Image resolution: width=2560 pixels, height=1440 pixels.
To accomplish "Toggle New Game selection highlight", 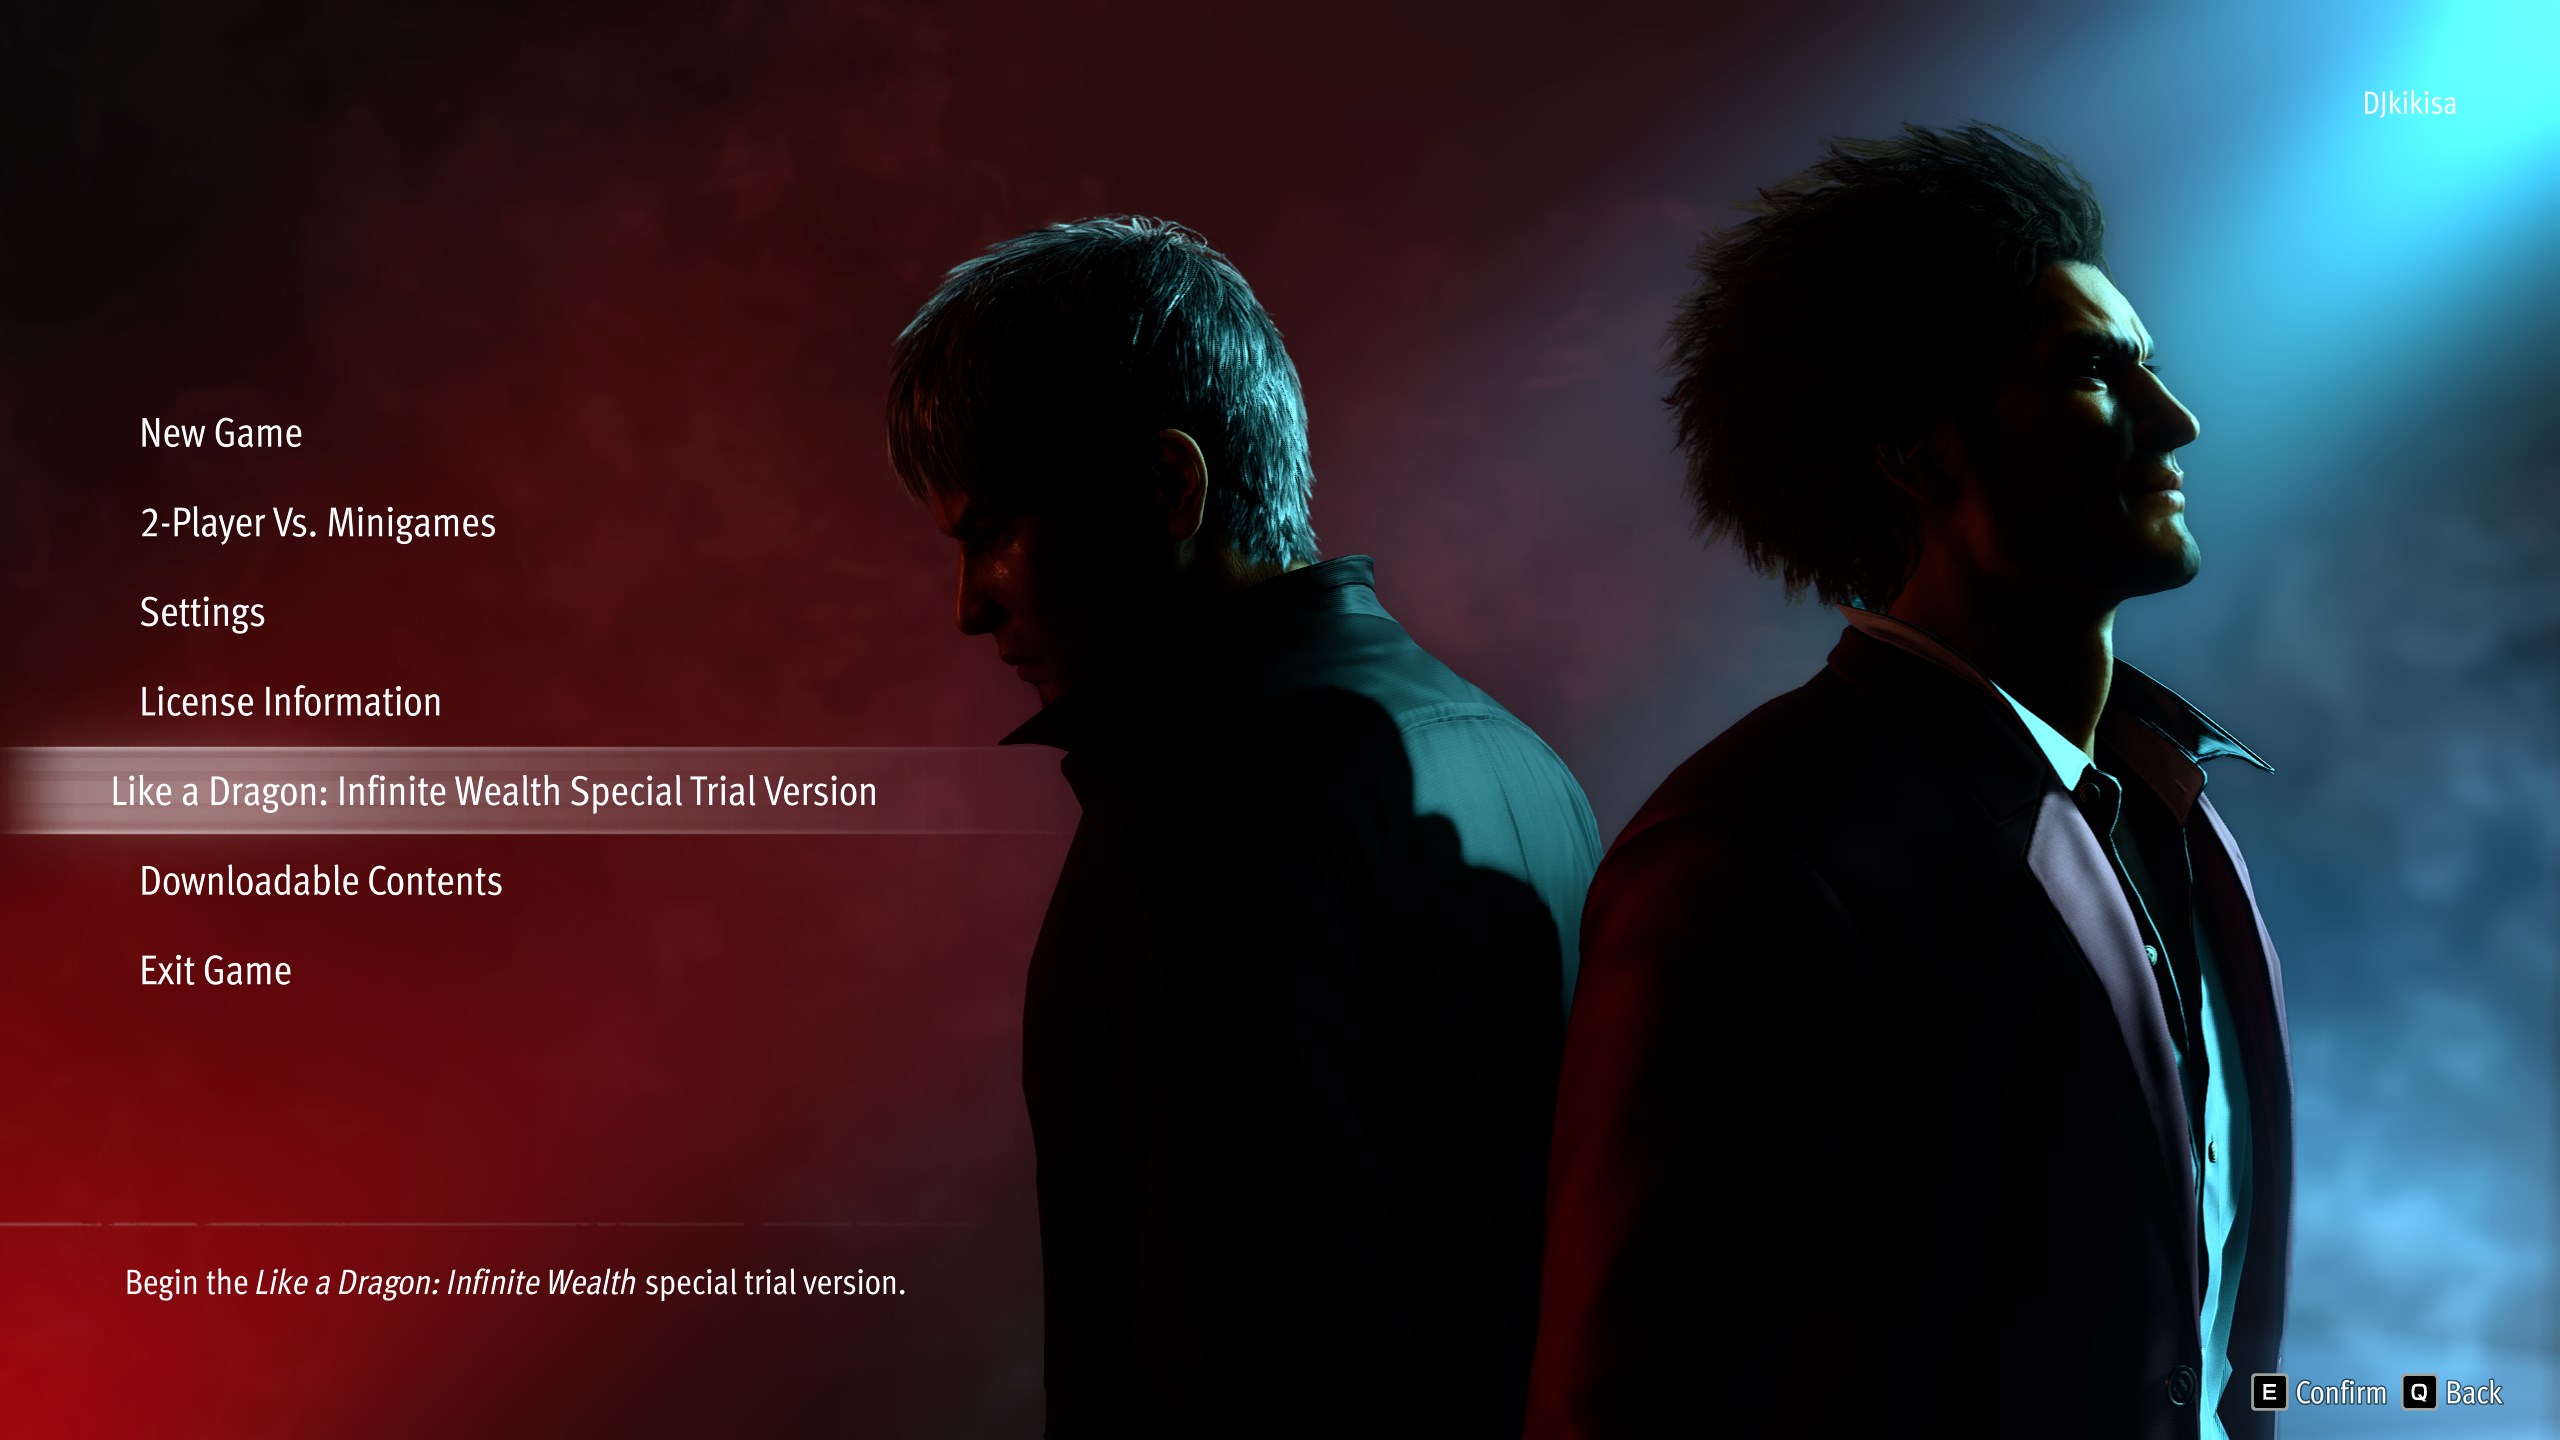I will point(220,431).
